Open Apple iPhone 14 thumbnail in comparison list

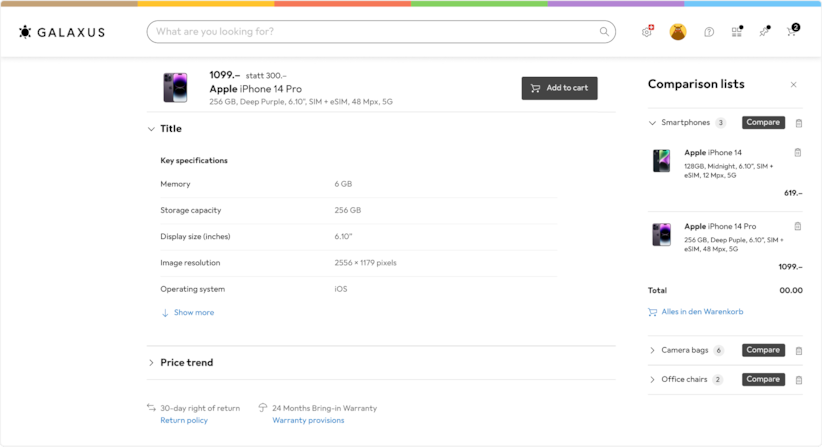click(662, 161)
